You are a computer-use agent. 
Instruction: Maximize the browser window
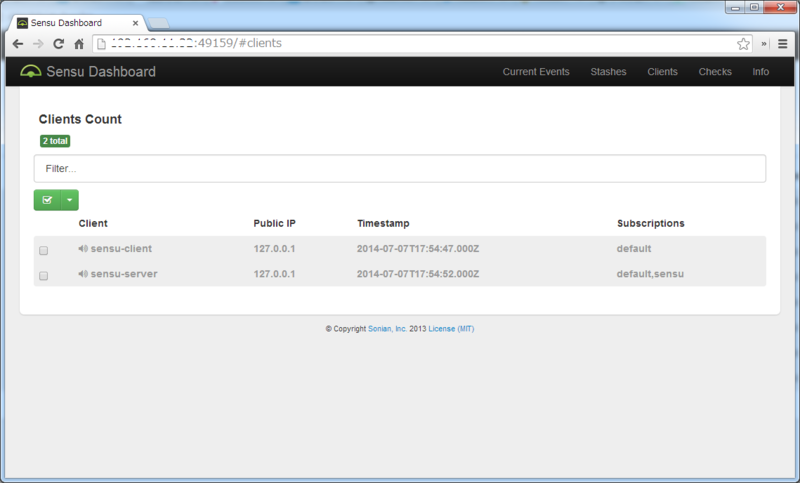coord(754,8)
